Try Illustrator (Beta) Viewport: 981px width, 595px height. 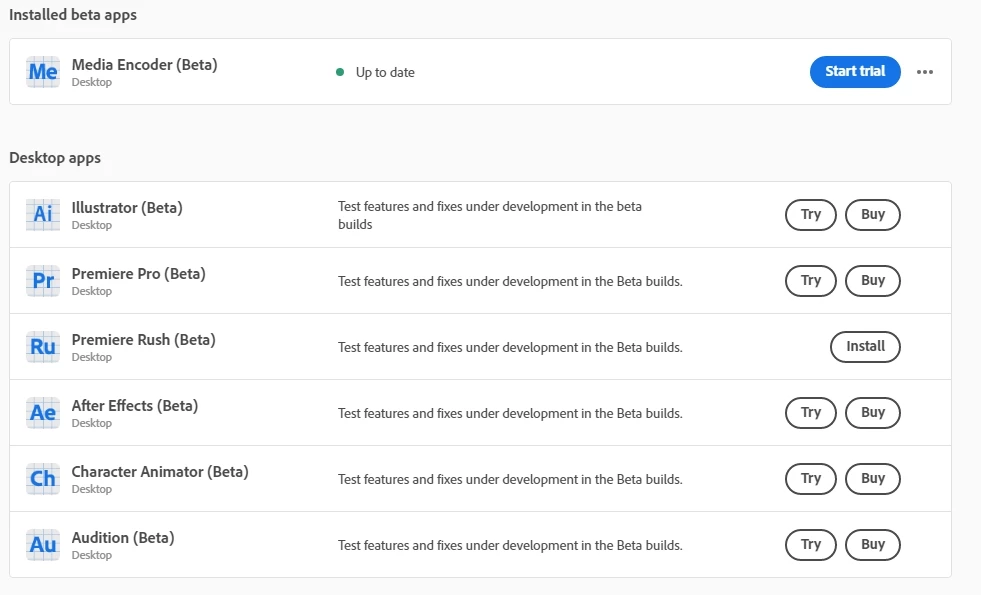click(x=811, y=215)
